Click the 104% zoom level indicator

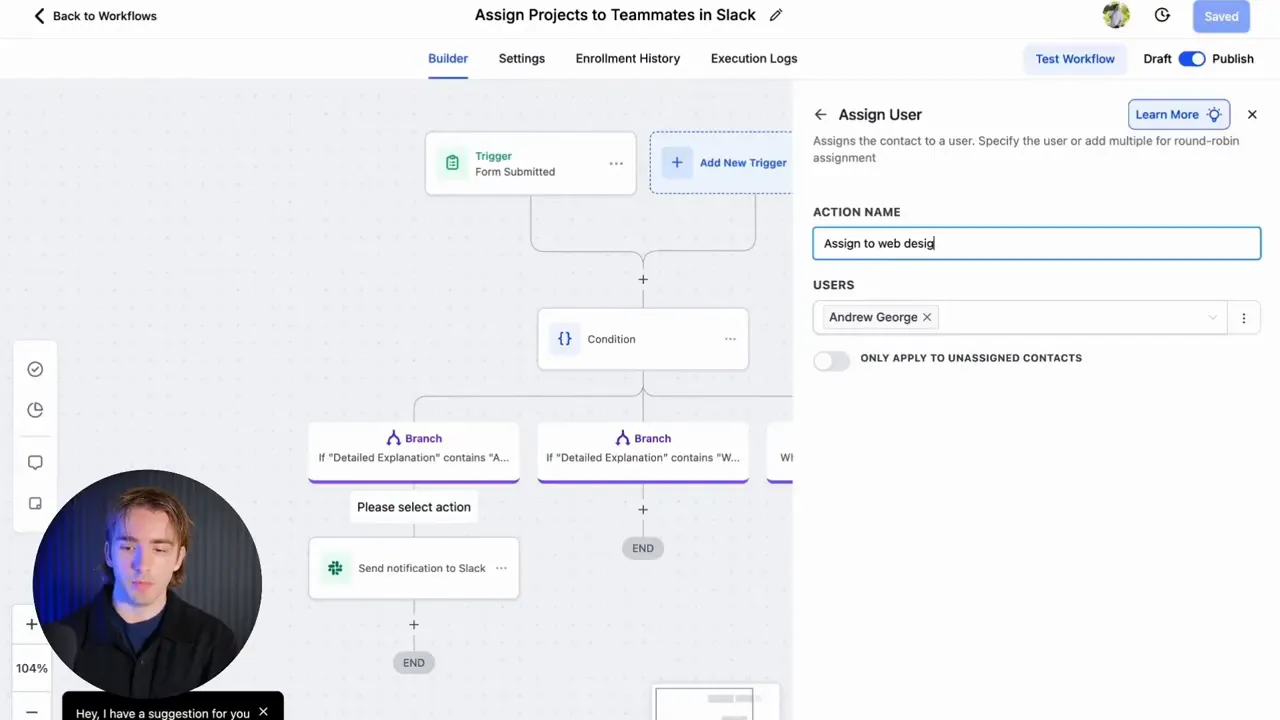[31, 668]
